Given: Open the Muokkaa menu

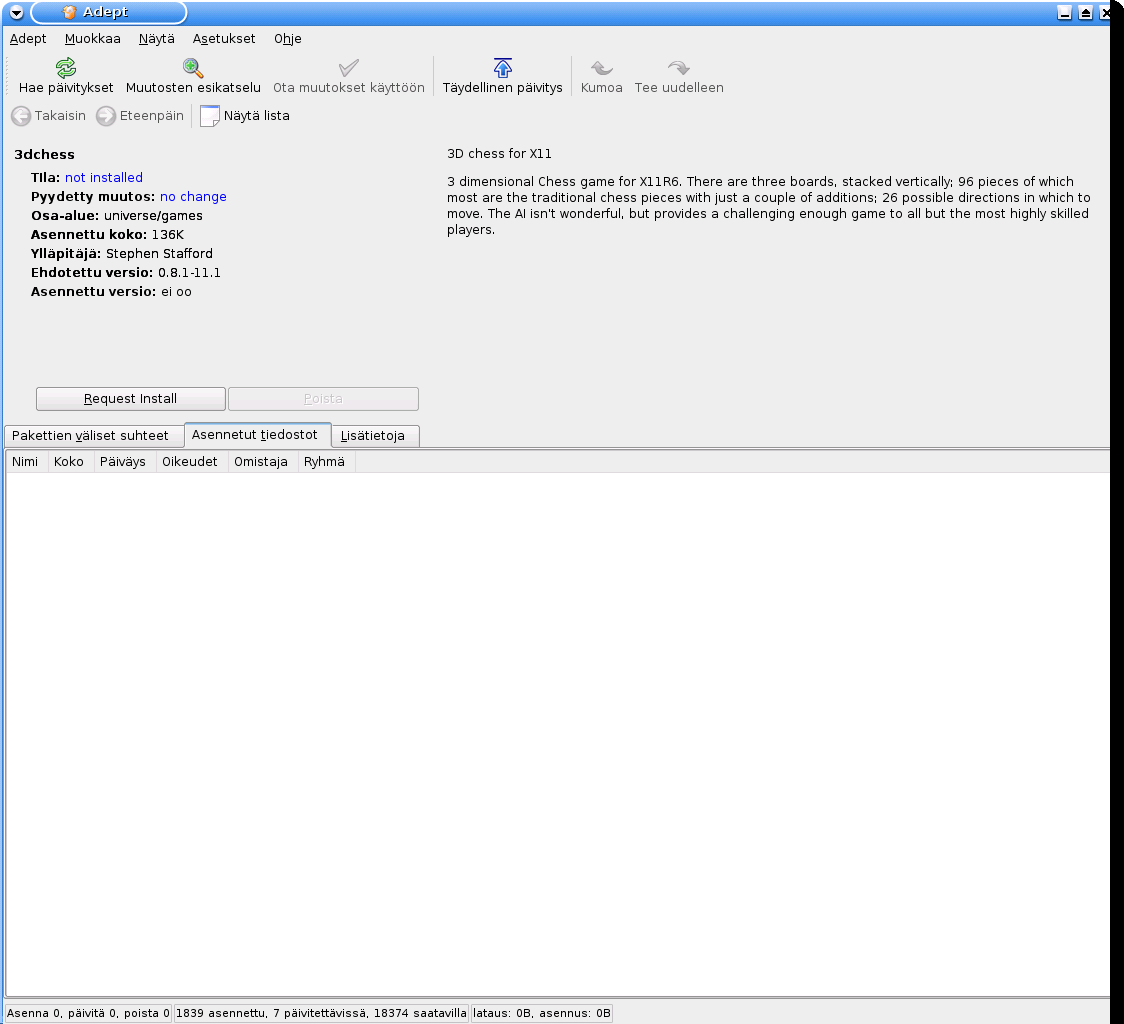Looking at the screenshot, I should click(93, 39).
